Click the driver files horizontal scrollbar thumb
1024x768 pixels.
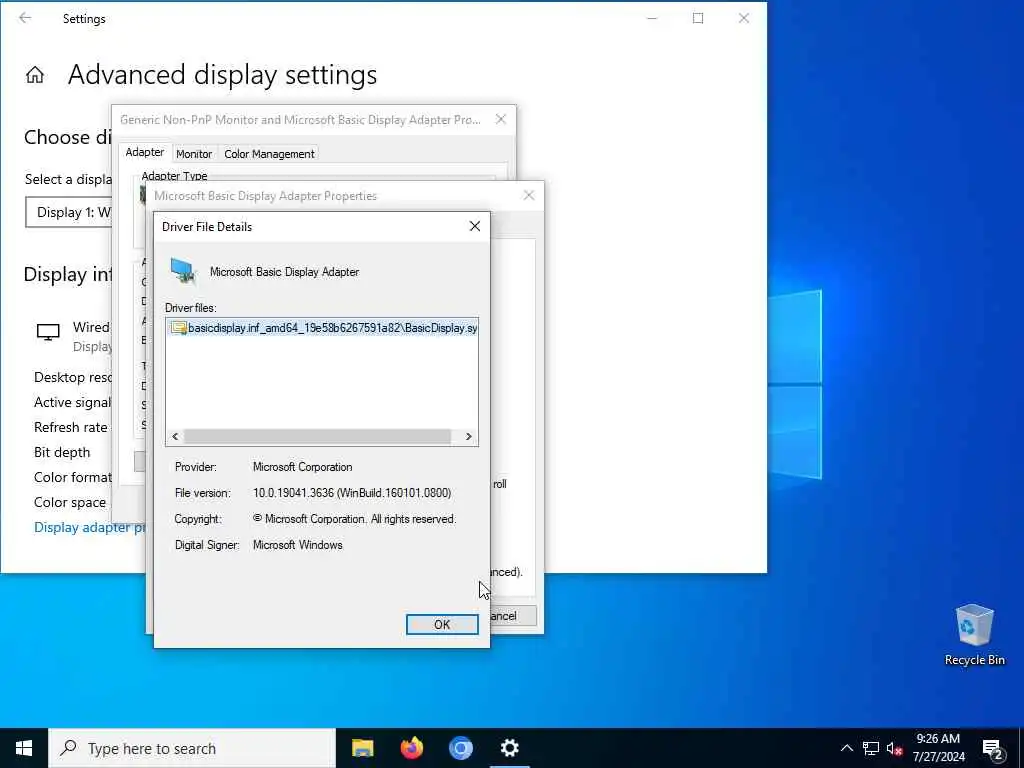[317, 436]
